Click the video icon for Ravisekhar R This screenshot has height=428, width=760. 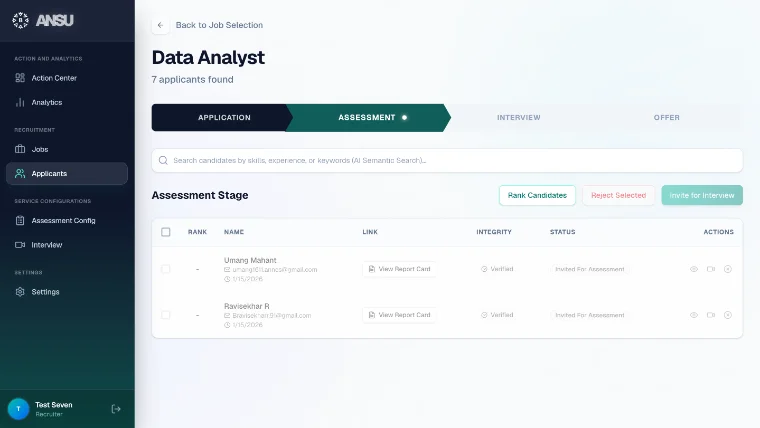coord(711,315)
